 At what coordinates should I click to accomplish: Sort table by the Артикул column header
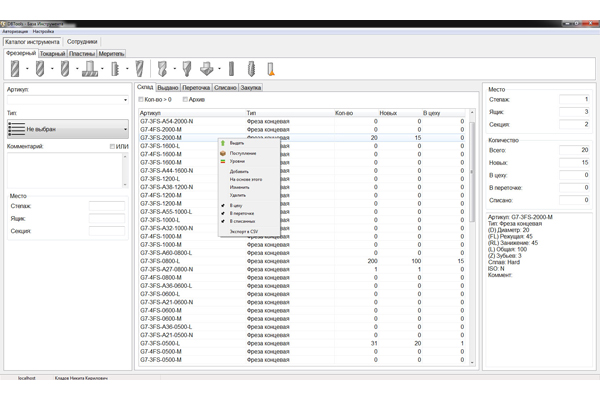pyautogui.click(x=192, y=113)
